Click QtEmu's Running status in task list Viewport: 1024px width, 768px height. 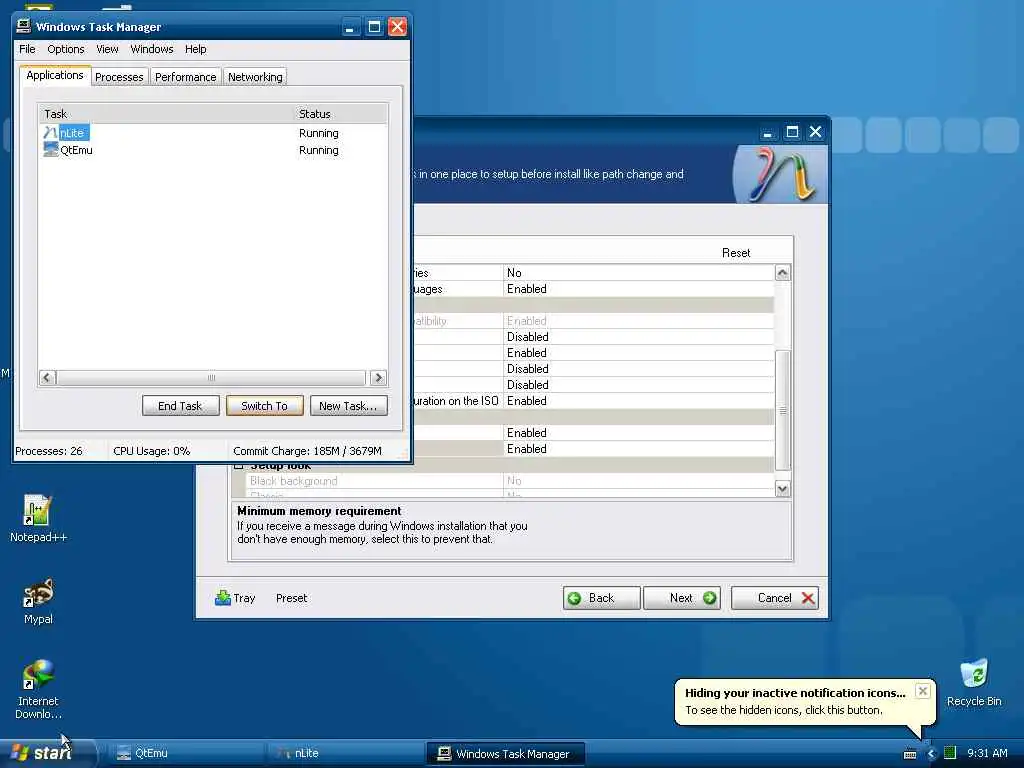(x=319, y=150)
